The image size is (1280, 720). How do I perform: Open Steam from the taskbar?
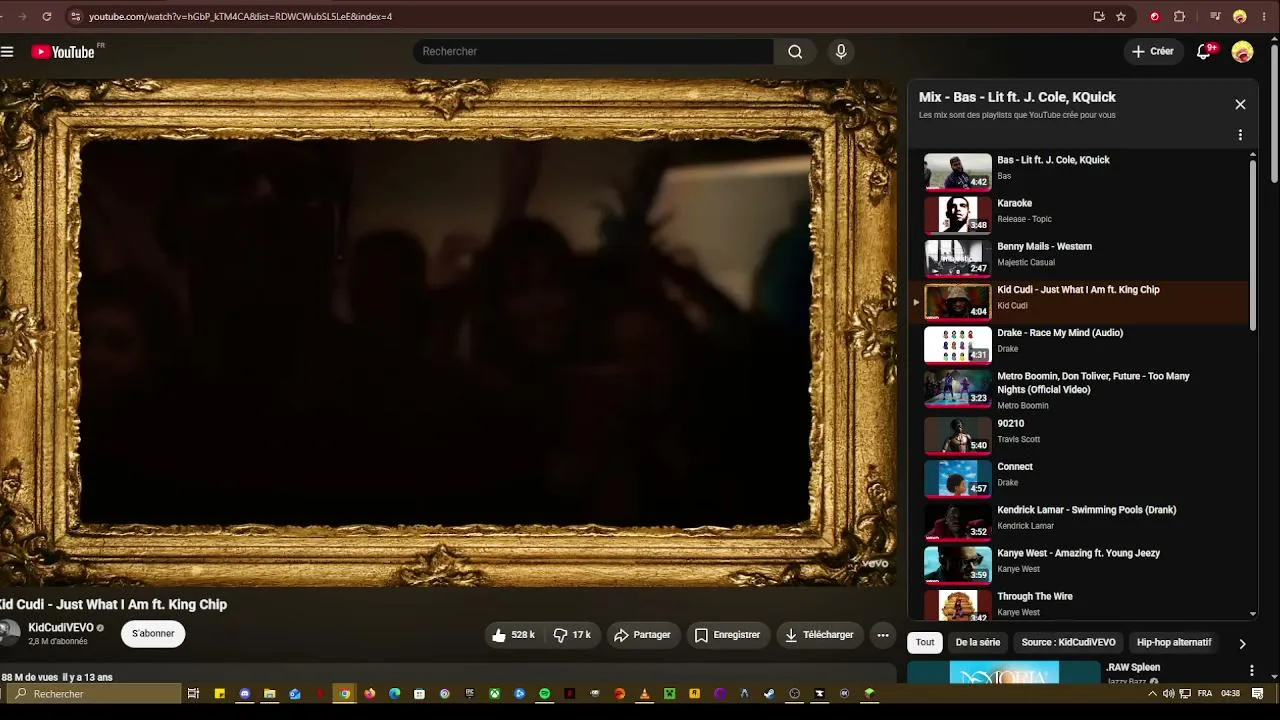769,694
